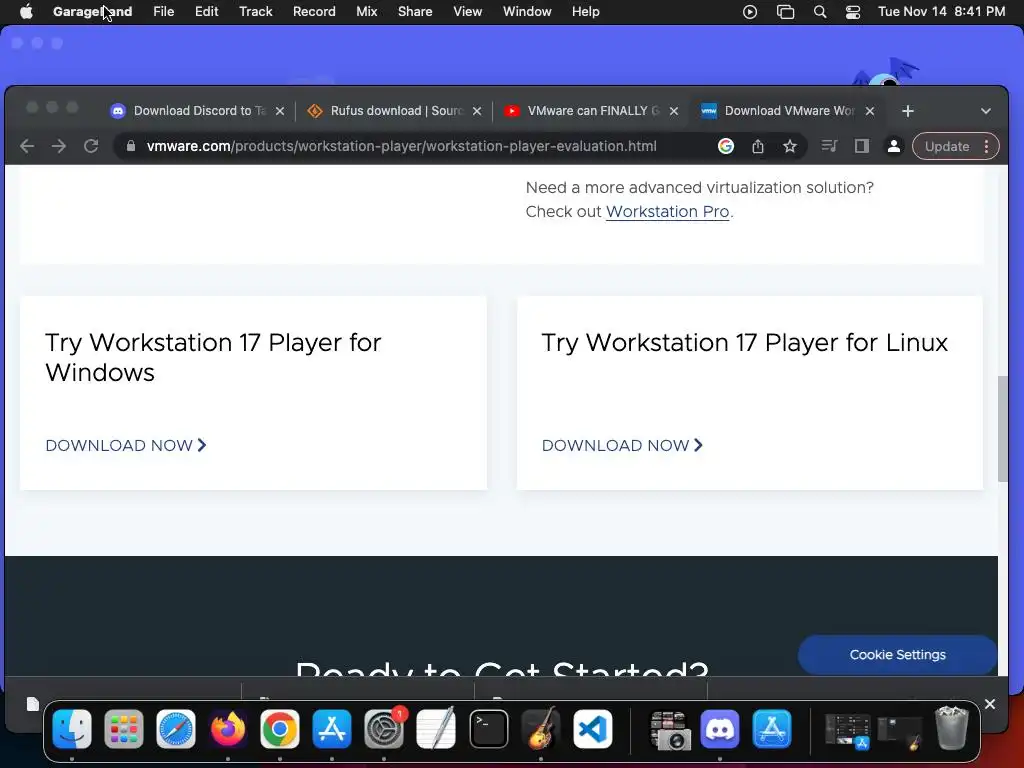Open Control Center in the menu bar

853,12
